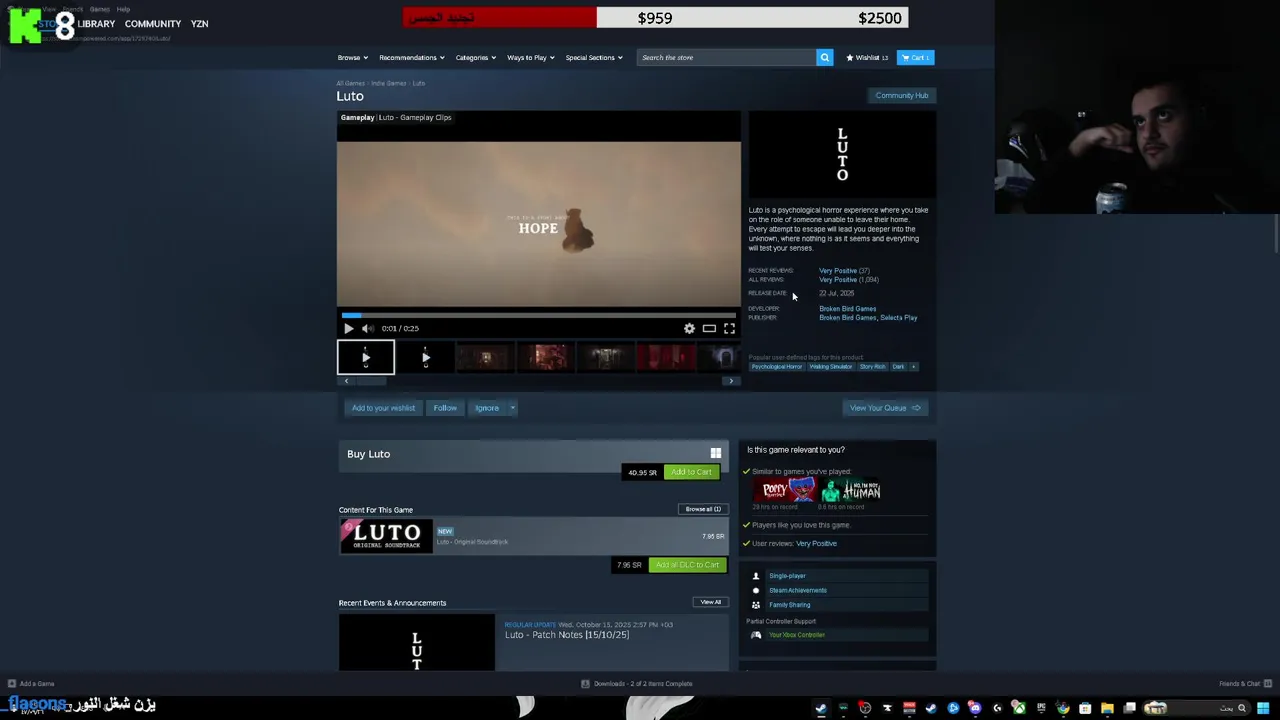Click the Walking Simulator tag

[x=831, y=367]
